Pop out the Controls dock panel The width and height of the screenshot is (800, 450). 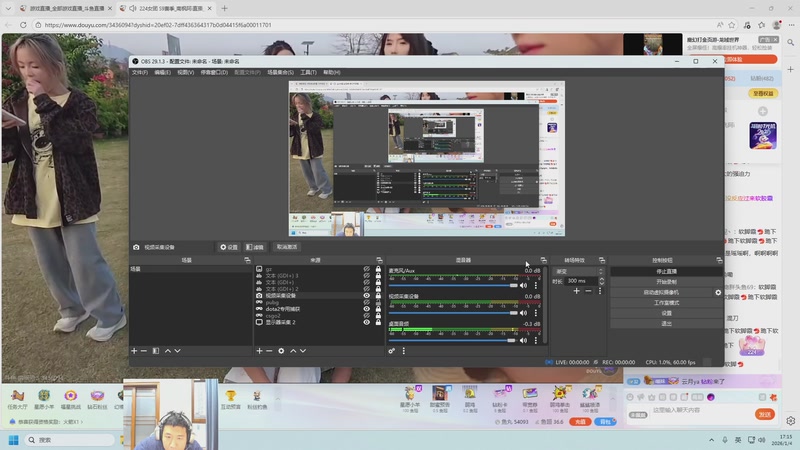click(719, 260)
